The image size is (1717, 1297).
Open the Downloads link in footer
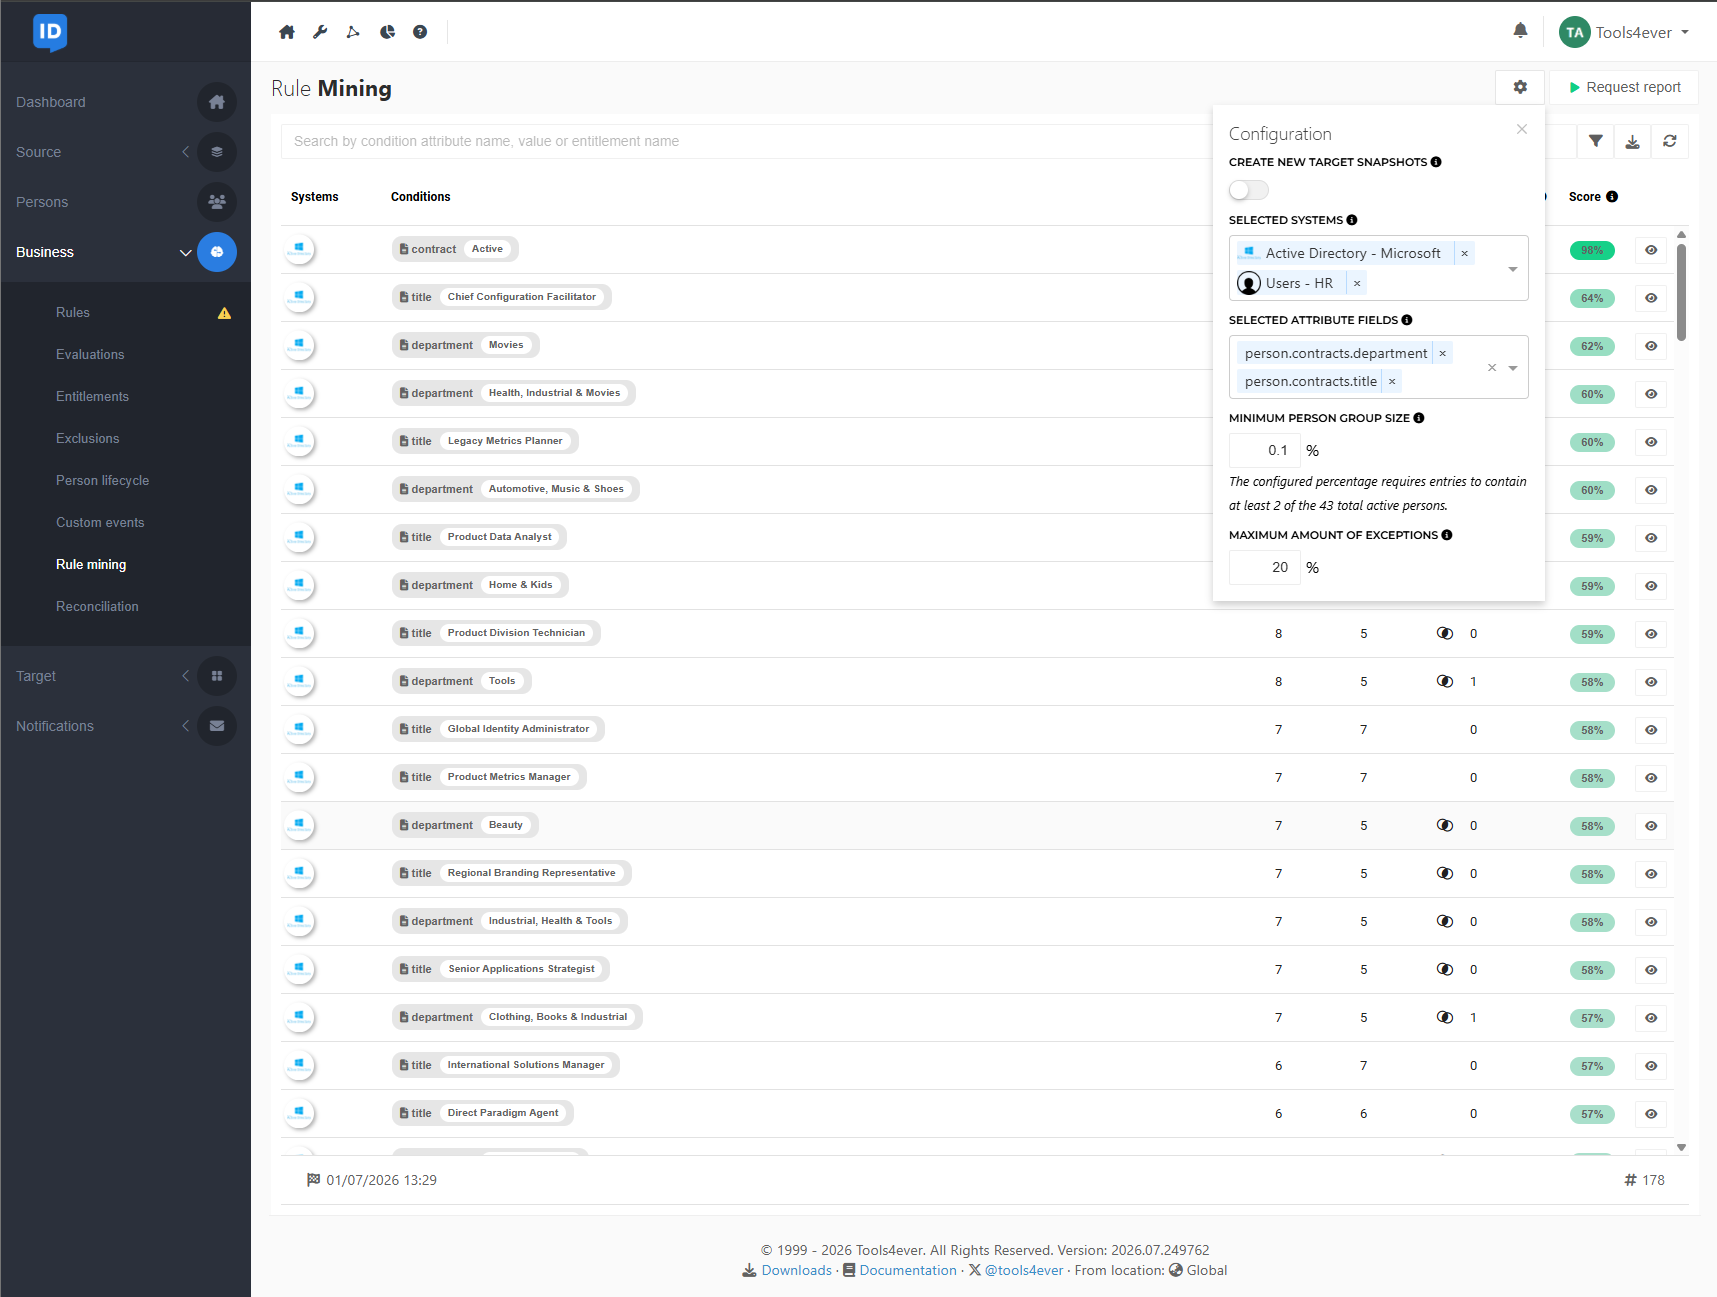[796, 1270]
